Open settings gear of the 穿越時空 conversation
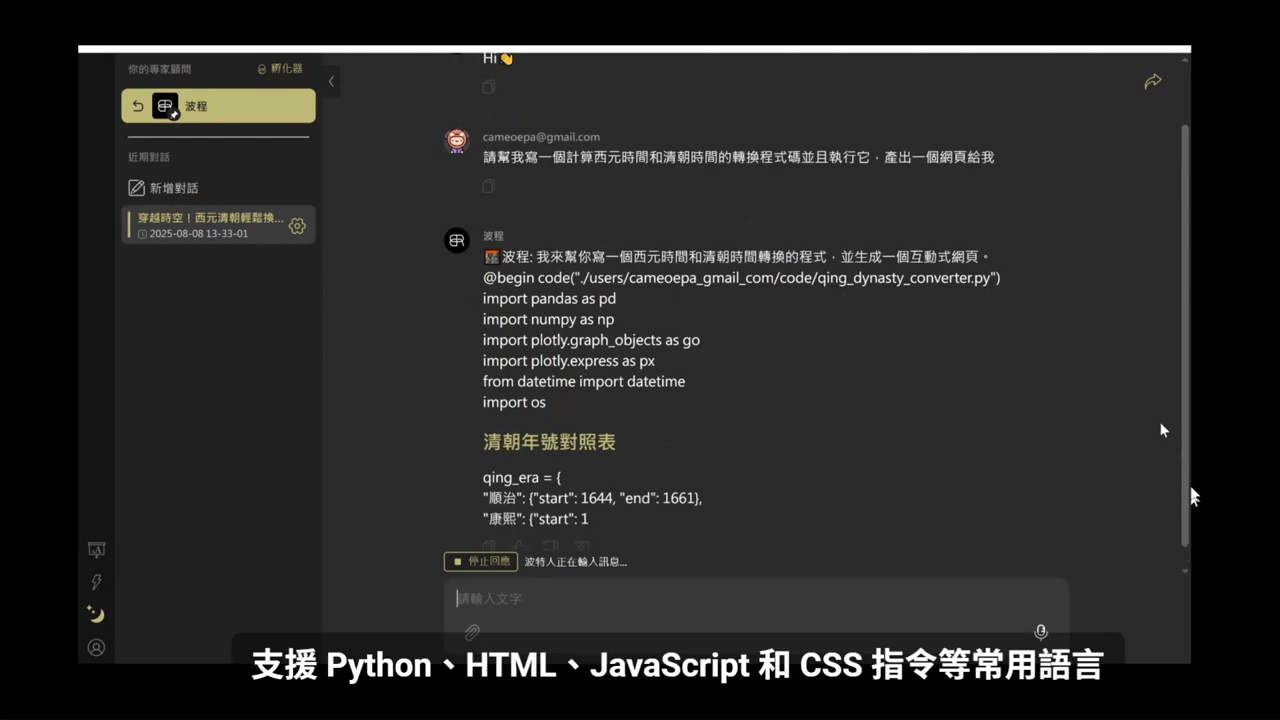This screenshot has width=1280, height=720. click(297, 226)
